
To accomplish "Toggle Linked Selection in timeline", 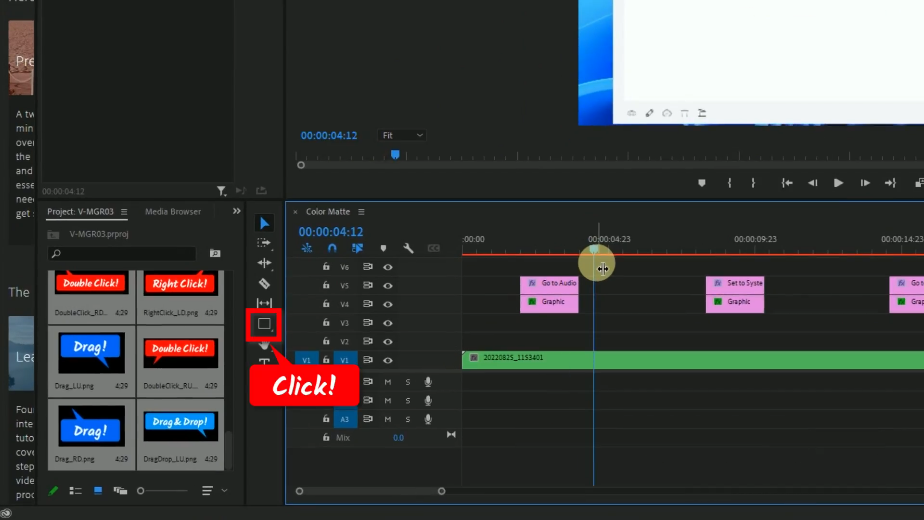I will click(358, 248).
